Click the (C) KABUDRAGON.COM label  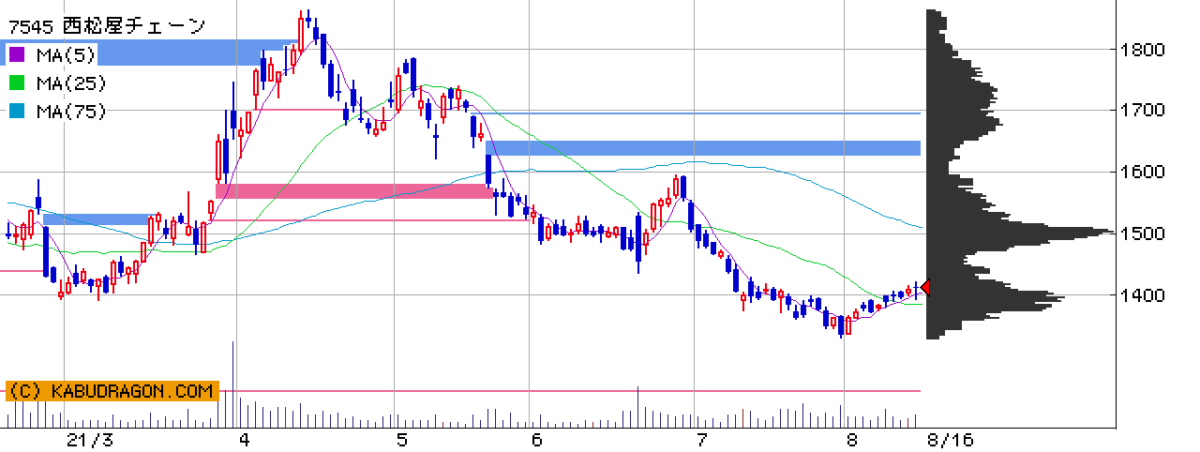(111, 391)
